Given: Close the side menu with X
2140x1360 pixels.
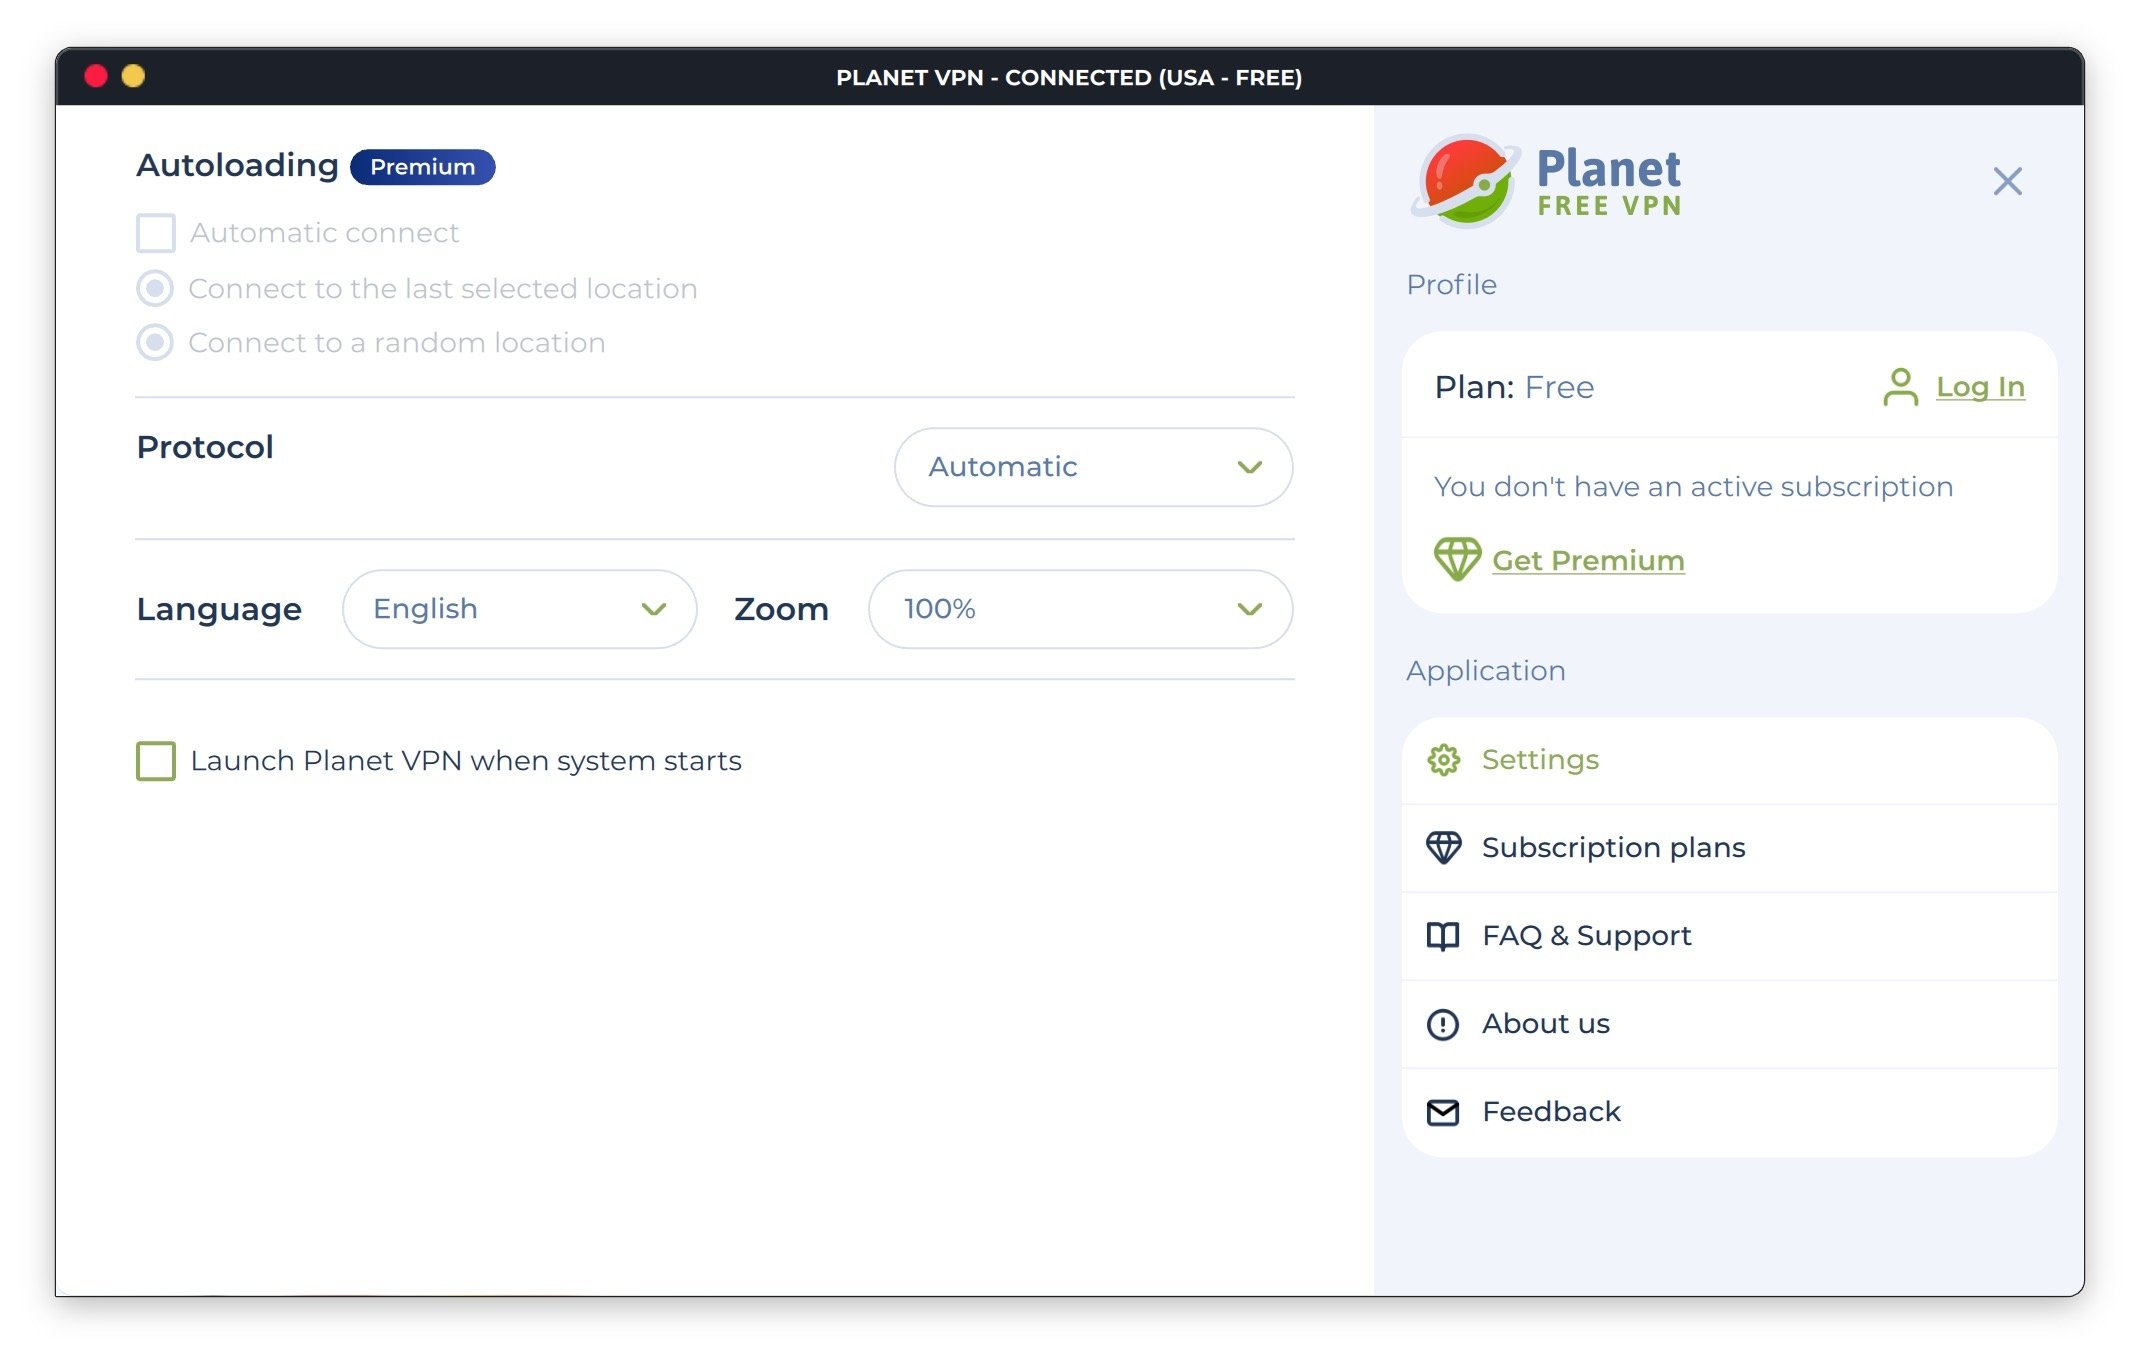Looking at the screenshot, I should 2007,181.
